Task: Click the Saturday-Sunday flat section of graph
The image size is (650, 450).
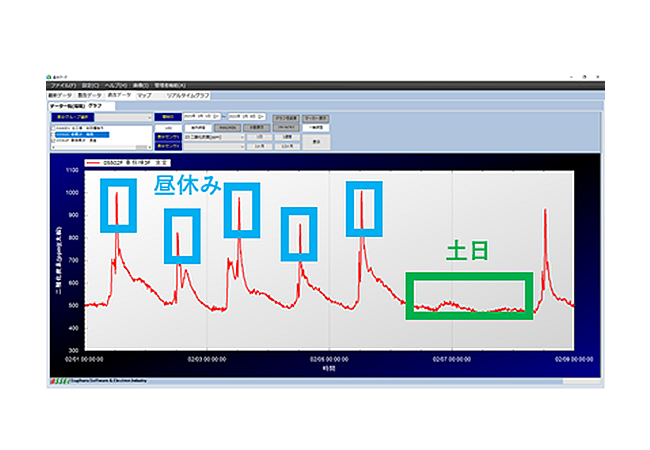Action: [468, 304]
